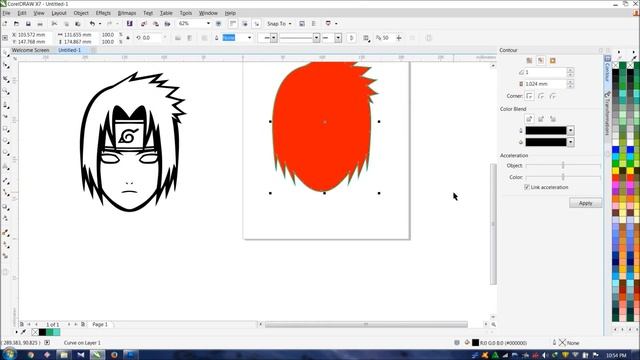
Task: Click the Color acceleration slider handle
Action: [563, 177]
